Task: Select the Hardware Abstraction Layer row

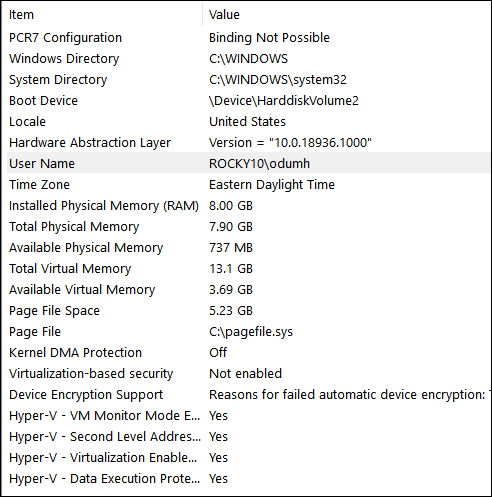Action: tap(248, 143)
